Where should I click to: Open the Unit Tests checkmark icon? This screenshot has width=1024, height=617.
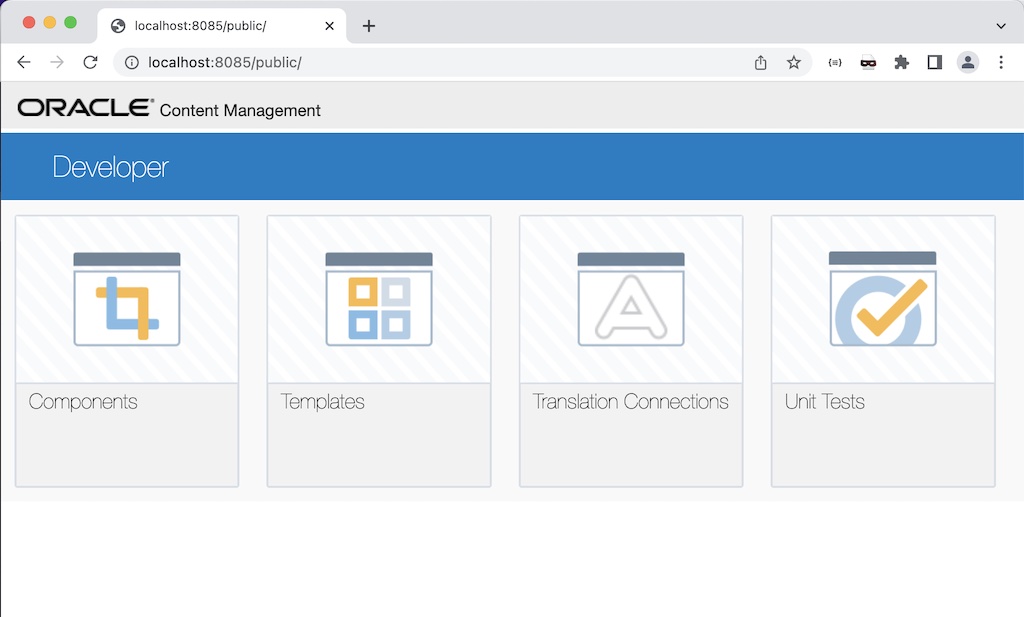click(x=883, y=300)
